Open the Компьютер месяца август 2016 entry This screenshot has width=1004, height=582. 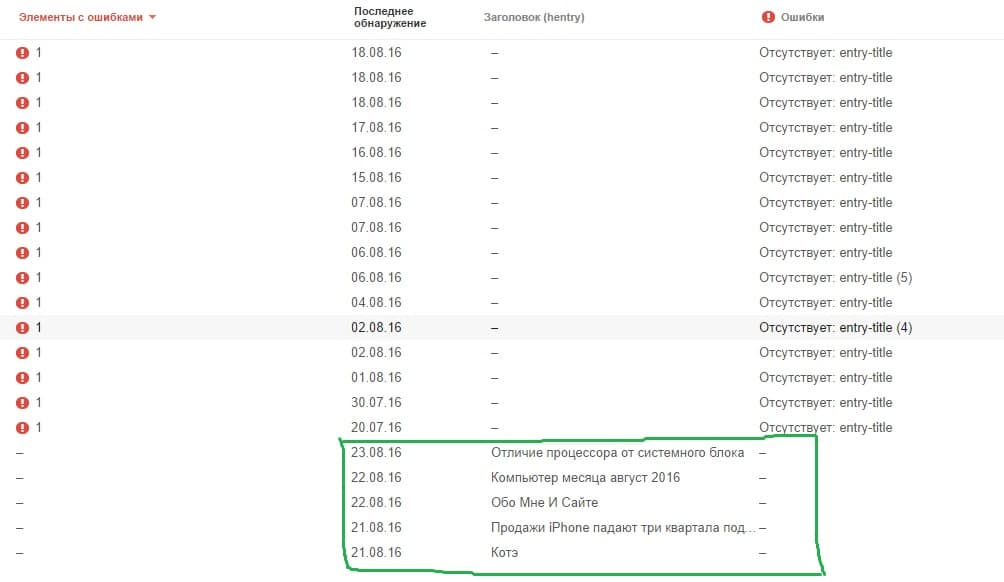(x=585, y=477)
